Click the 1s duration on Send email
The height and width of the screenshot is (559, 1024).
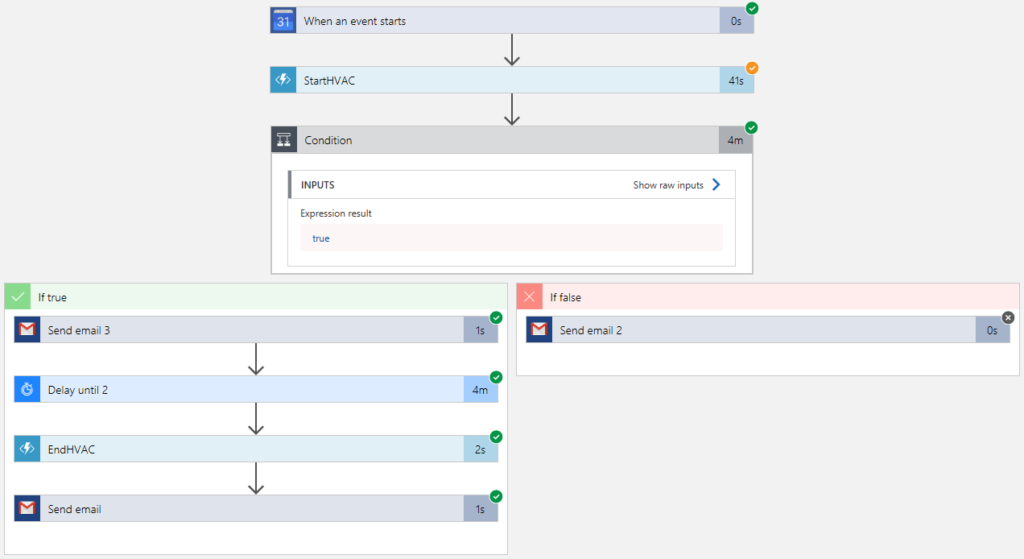(480, 509)
